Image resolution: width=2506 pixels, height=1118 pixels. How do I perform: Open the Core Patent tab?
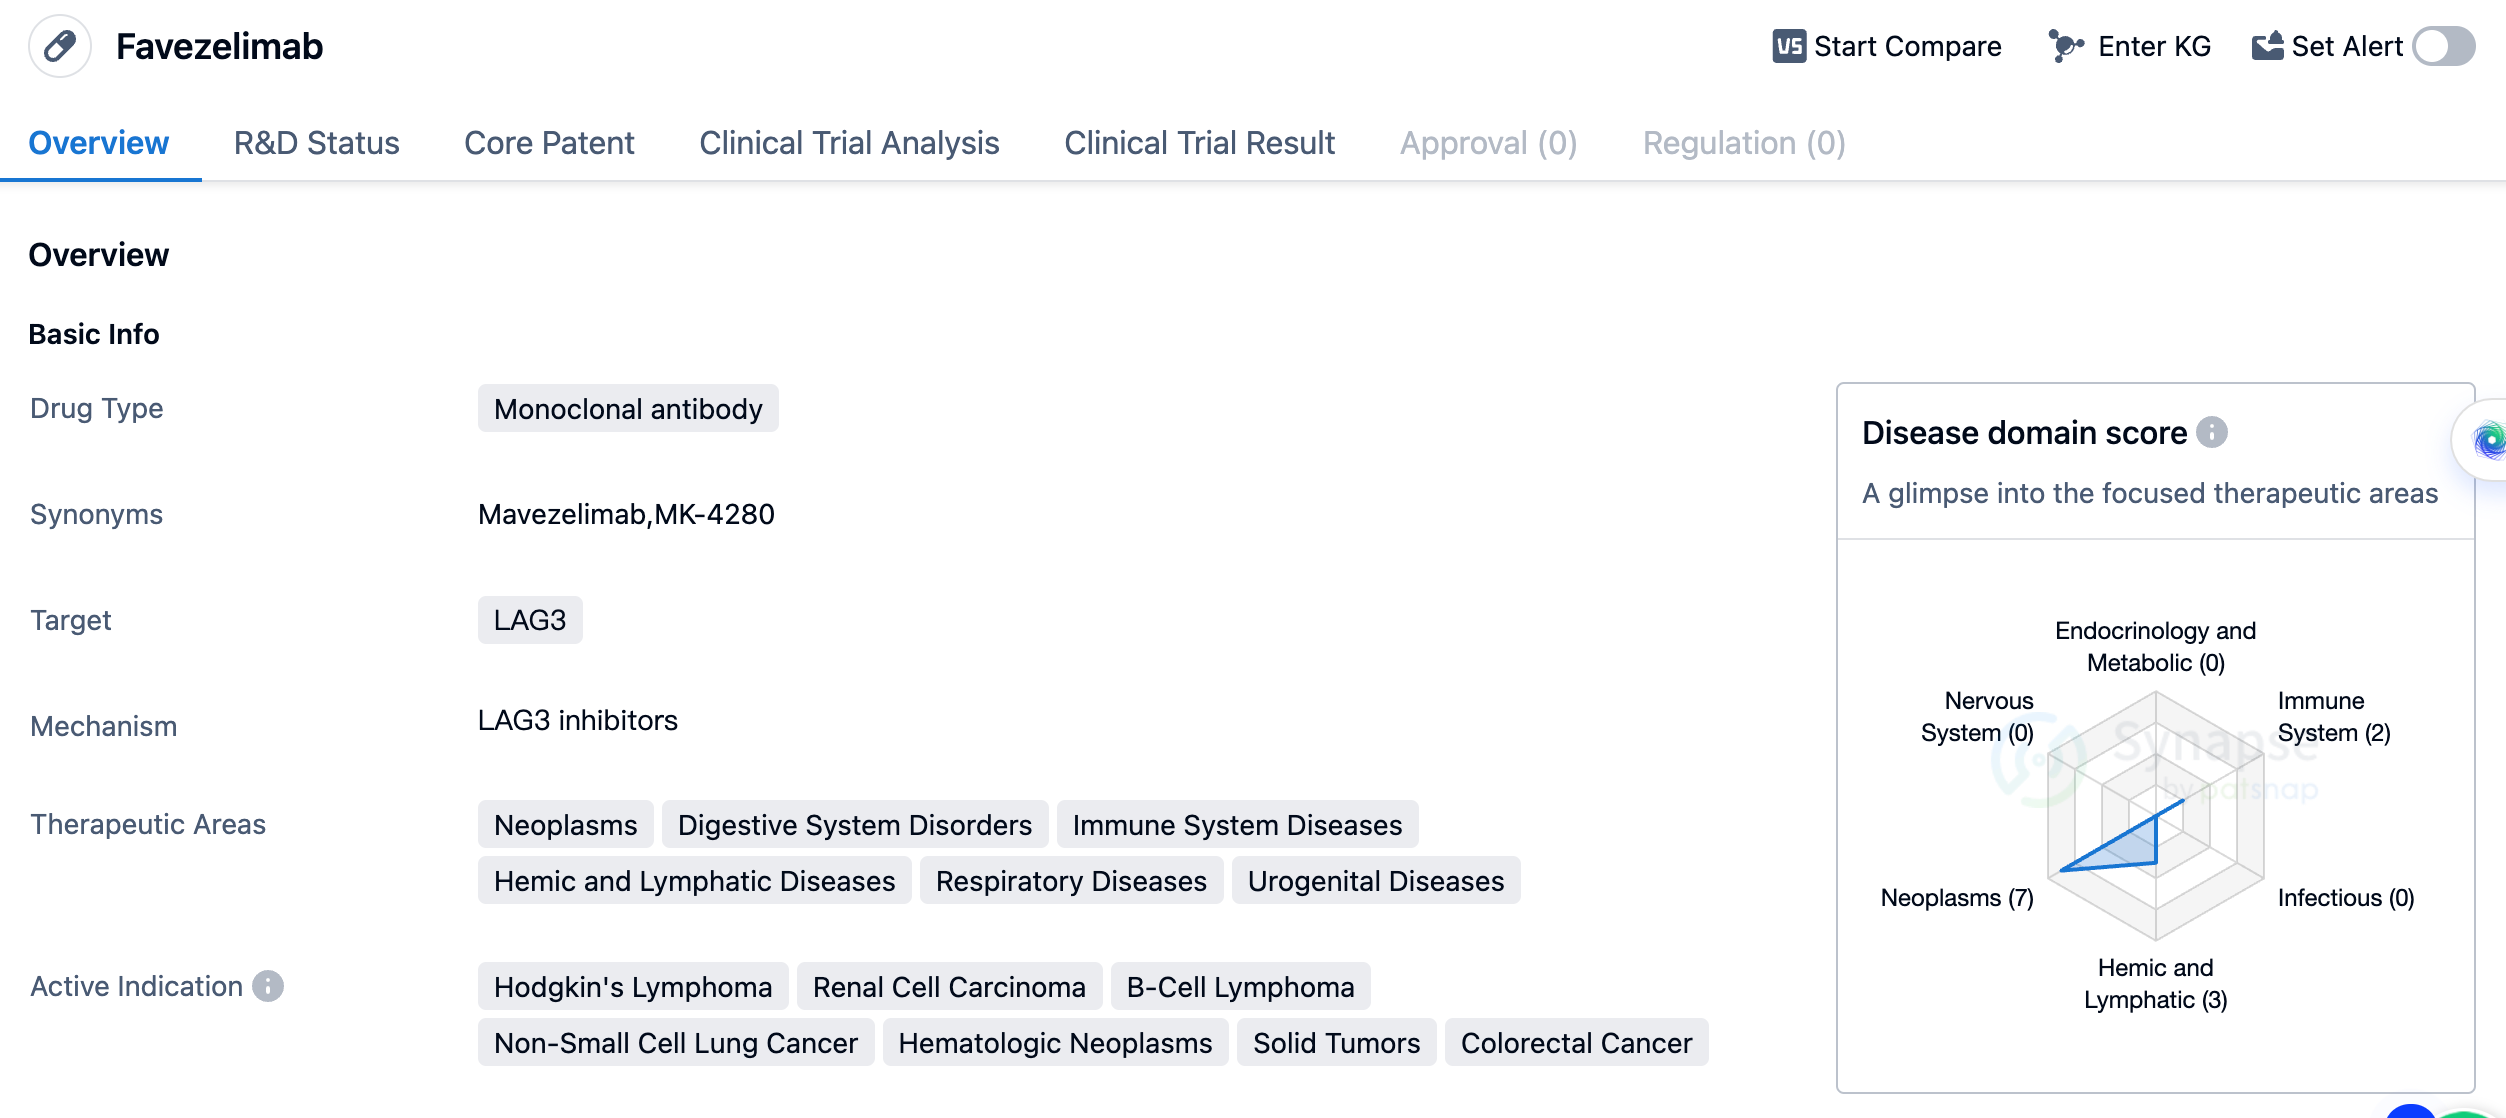pyautogui.click(x=549, y=143)
